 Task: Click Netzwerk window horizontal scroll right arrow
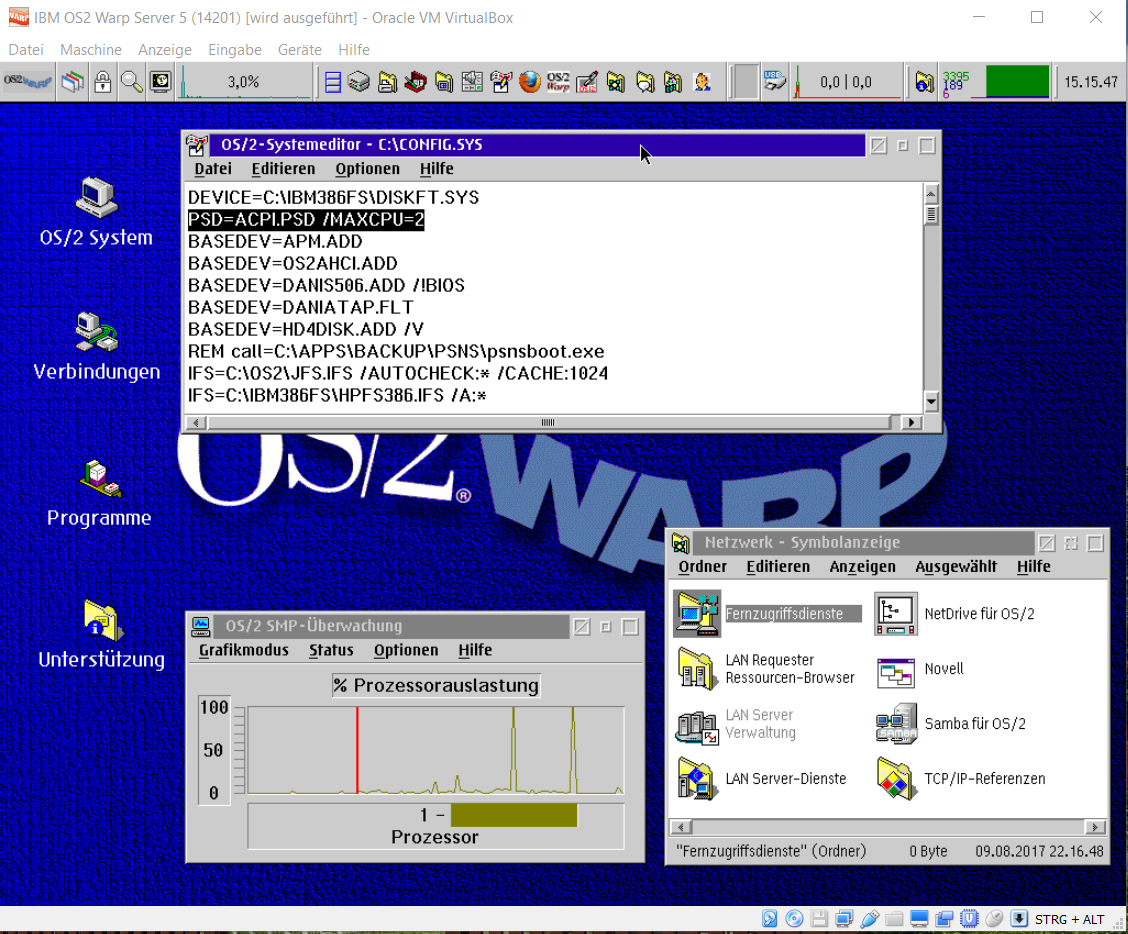pos(1096,827)
